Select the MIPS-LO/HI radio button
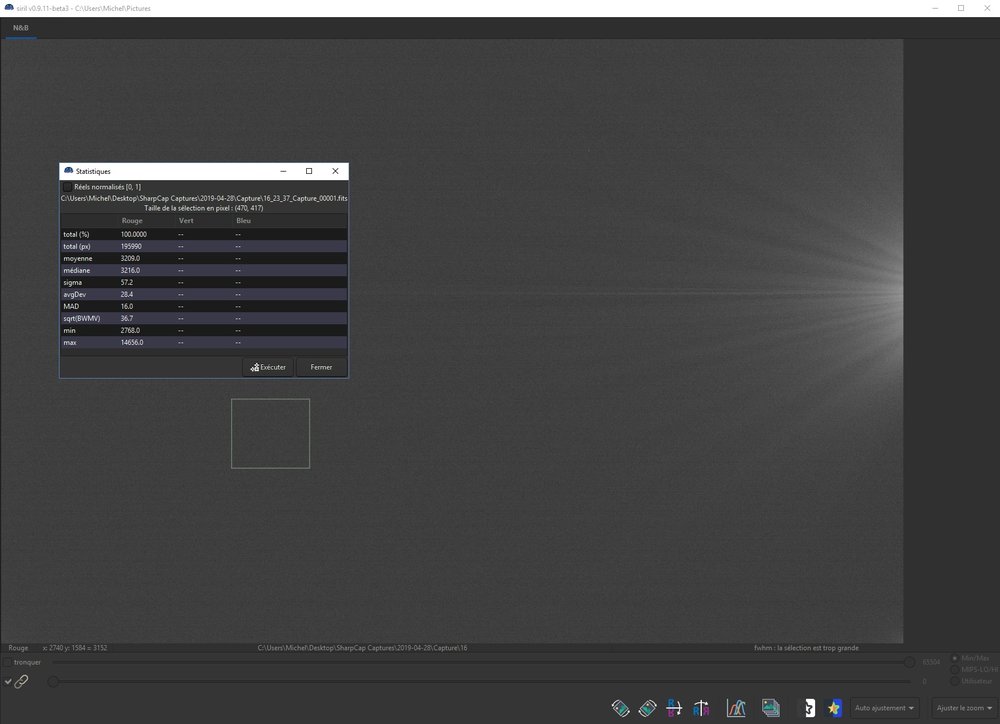The height and width of the screenshot is (724, 1000). 955,669
